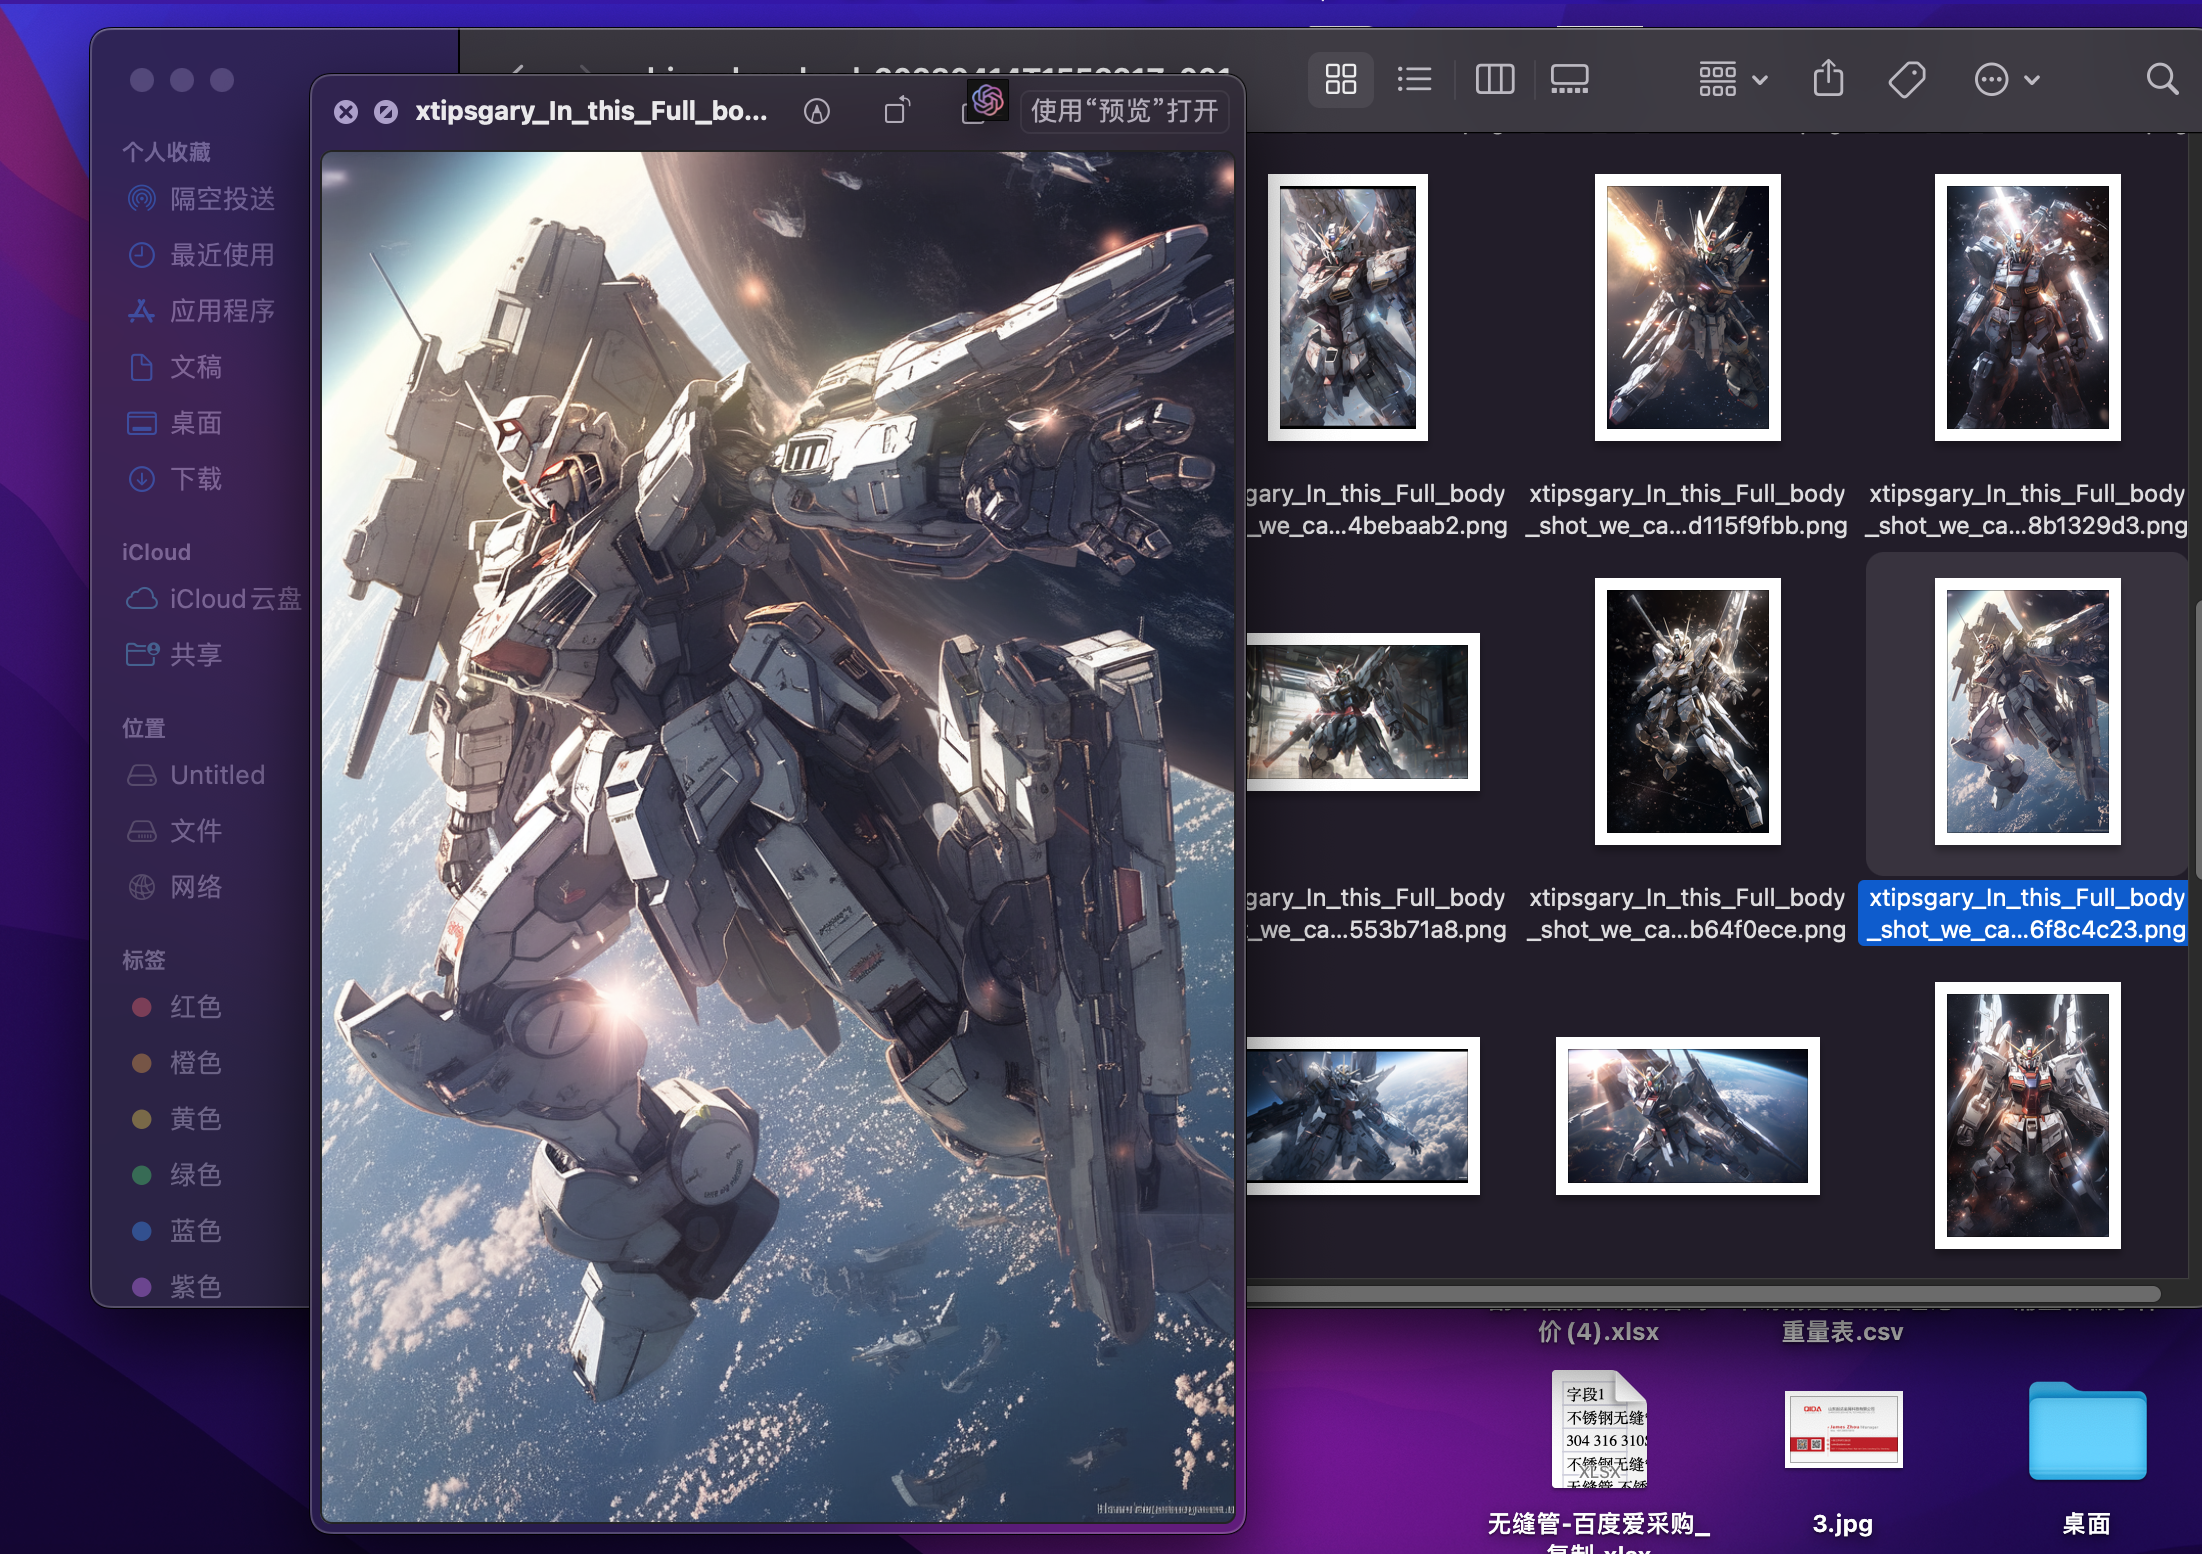The height and width of the screenshot is (1554, 2202).
Task: Click the Finder horizontal scrollbar
Action: pyautogui.click(x=1703, y=1294)
